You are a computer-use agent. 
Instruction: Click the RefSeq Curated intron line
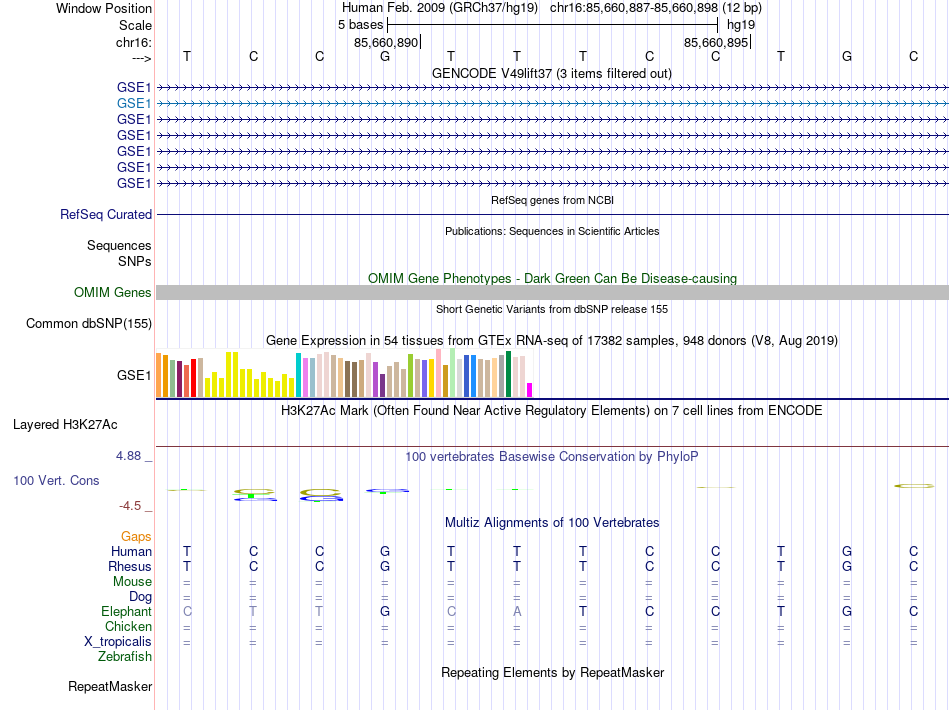552,214
